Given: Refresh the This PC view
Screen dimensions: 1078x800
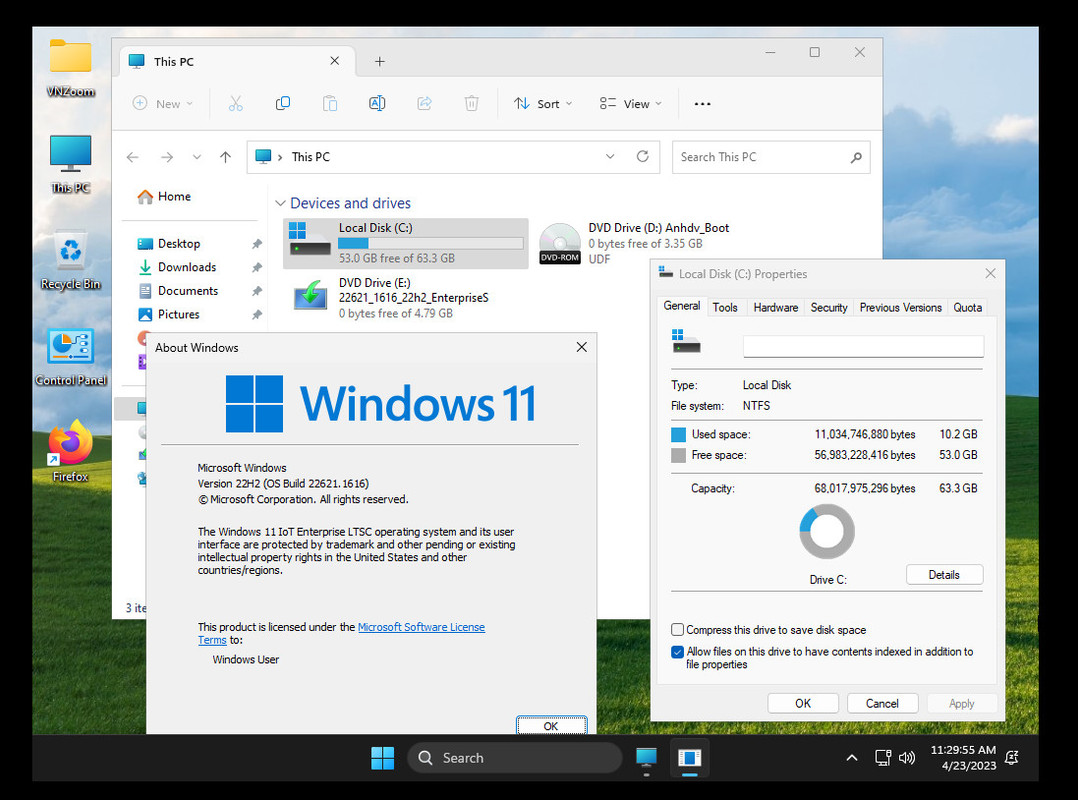Looking at the screenshot, I should (643, 157).
